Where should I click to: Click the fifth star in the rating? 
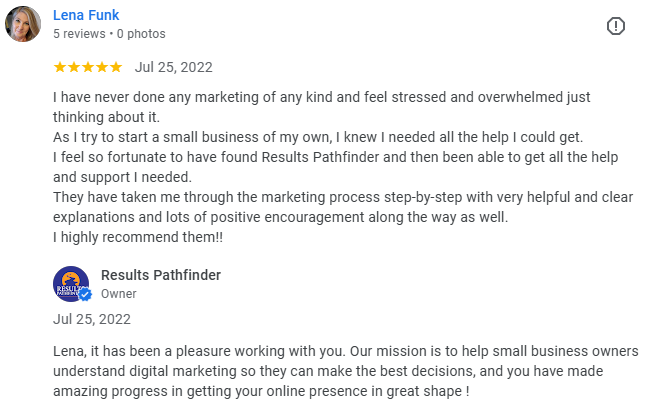pyautogui.click(x=116, y=67)
